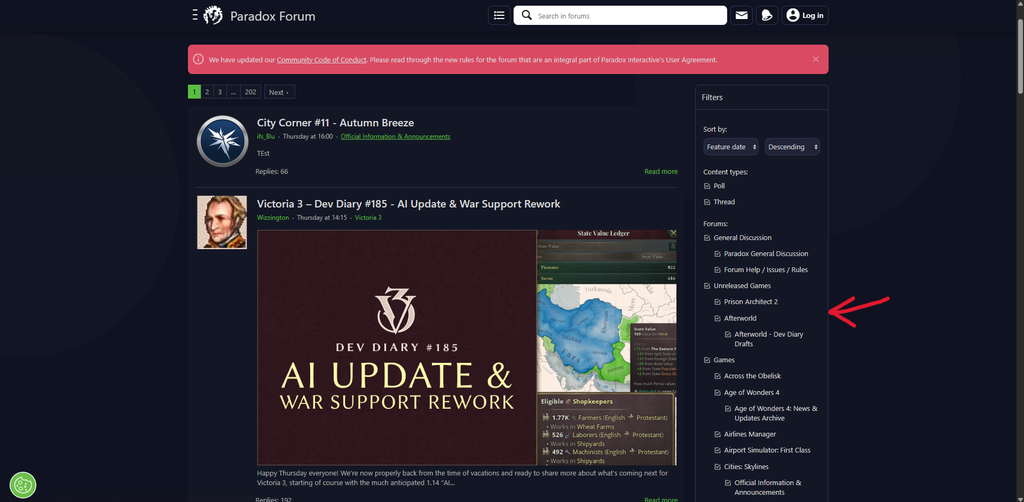Click the Paradox Forum logo
1024x502 pixels.
tap(213, 16)
